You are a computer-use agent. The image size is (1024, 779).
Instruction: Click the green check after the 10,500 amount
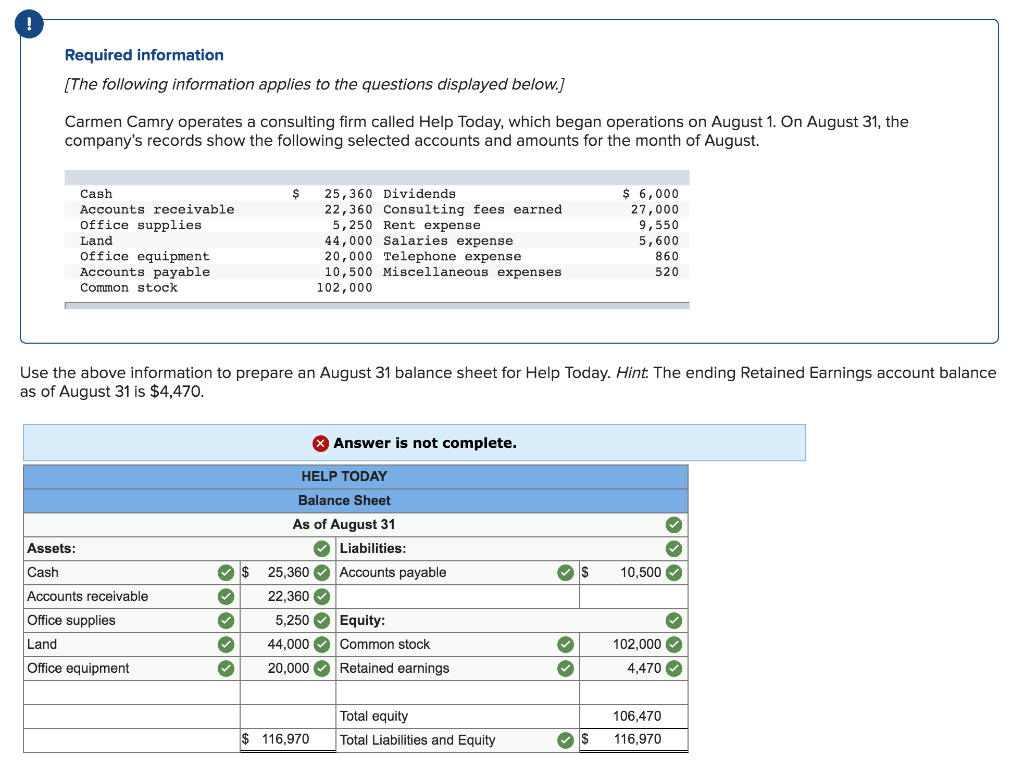674,573
